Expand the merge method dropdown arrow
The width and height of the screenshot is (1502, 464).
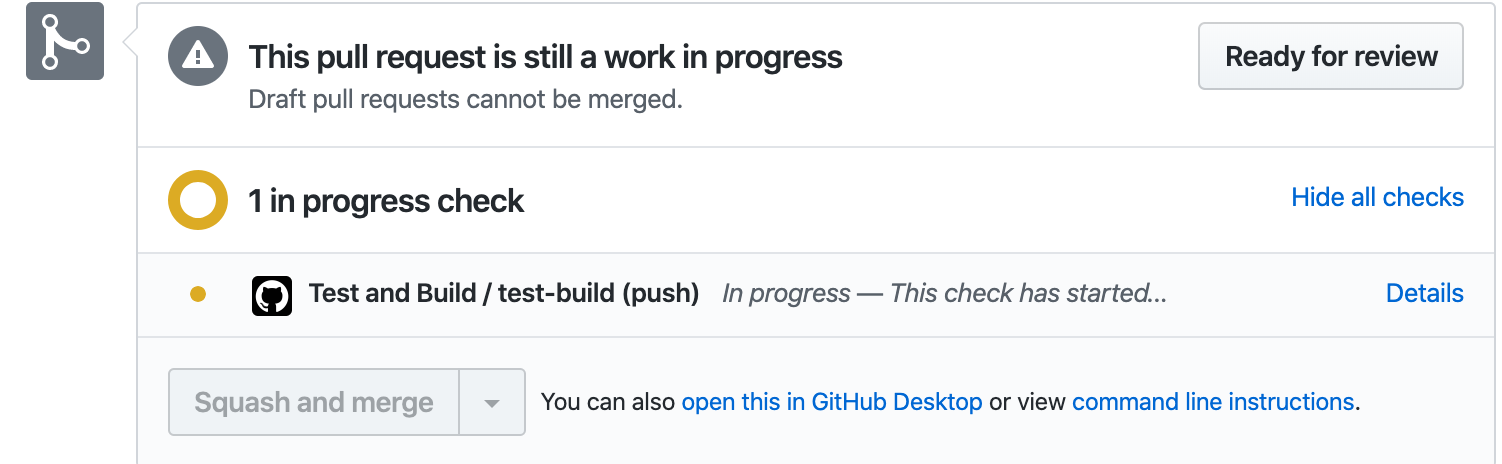[x=492, y=402]
